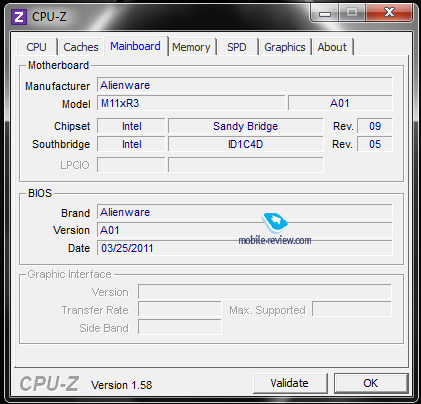Click the BIOS Date label

click(79, 248)
